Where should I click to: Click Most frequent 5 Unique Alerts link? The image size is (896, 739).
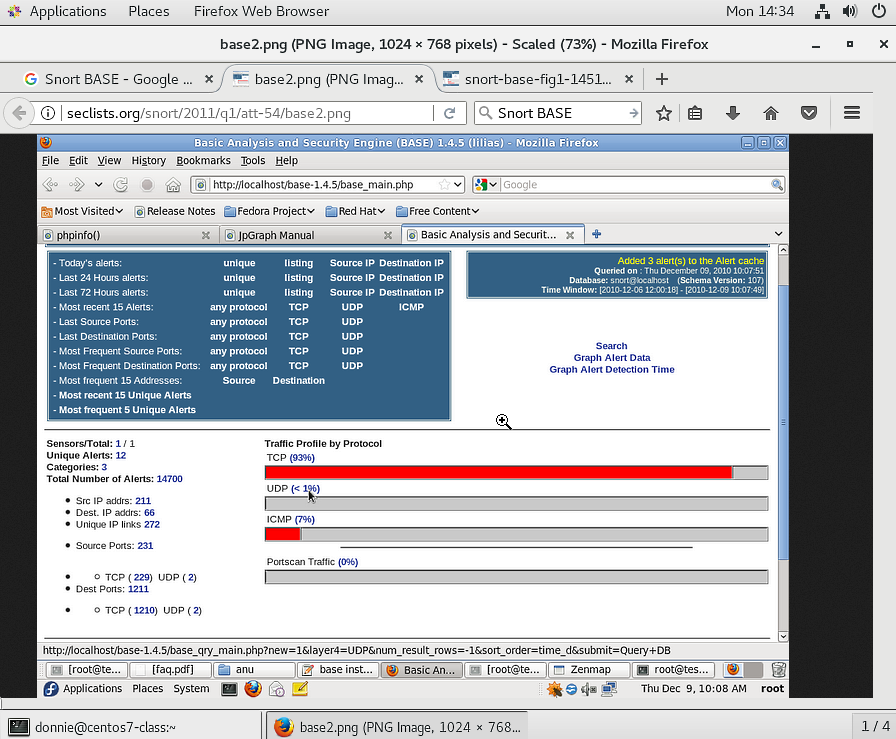tap(127, 410)
